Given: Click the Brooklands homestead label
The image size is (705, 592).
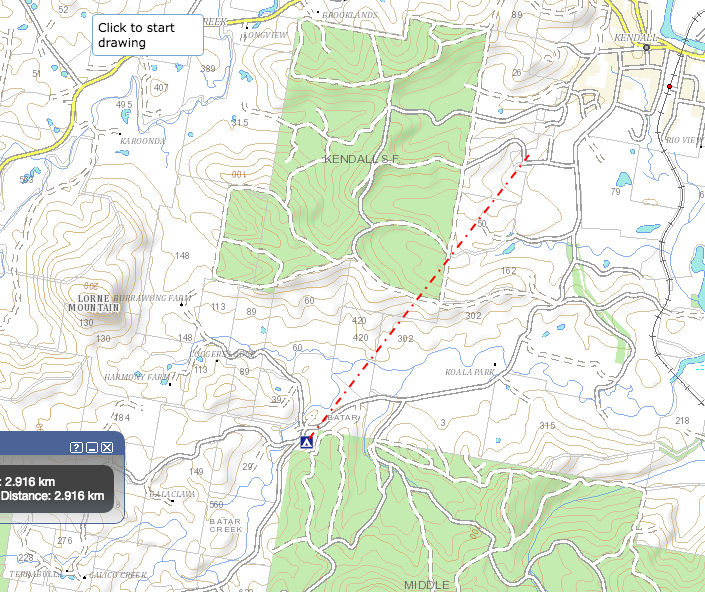Looking at the screenshot, I should 350,15.
